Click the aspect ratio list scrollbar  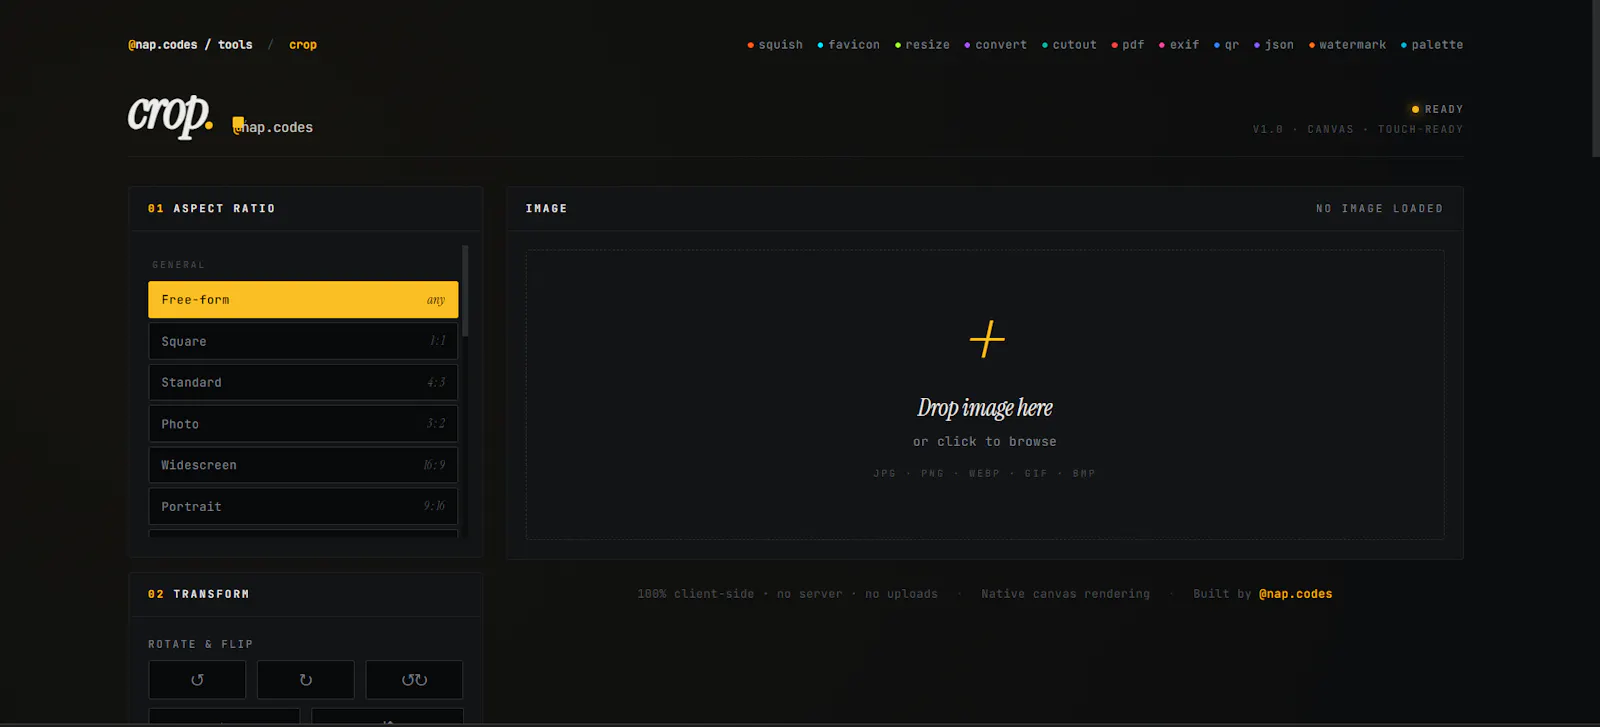[x=465, y=290]
